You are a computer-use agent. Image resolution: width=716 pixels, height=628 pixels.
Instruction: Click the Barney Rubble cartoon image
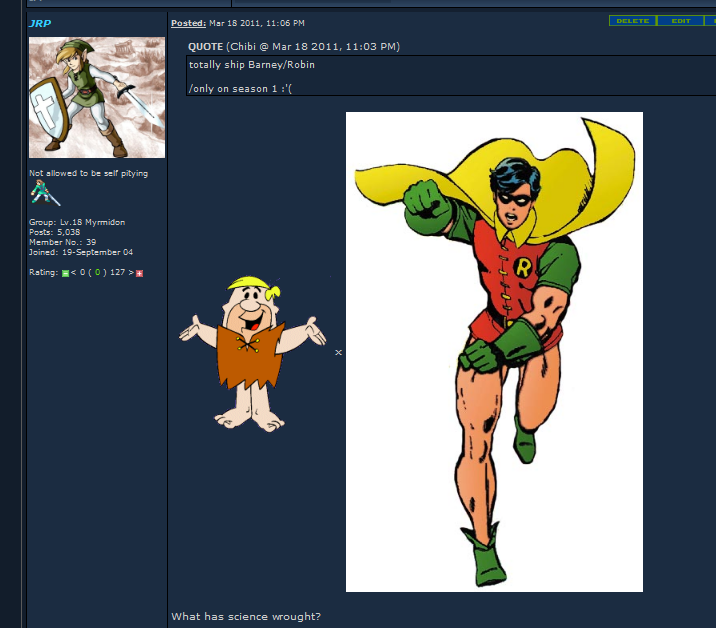point(253,354)
